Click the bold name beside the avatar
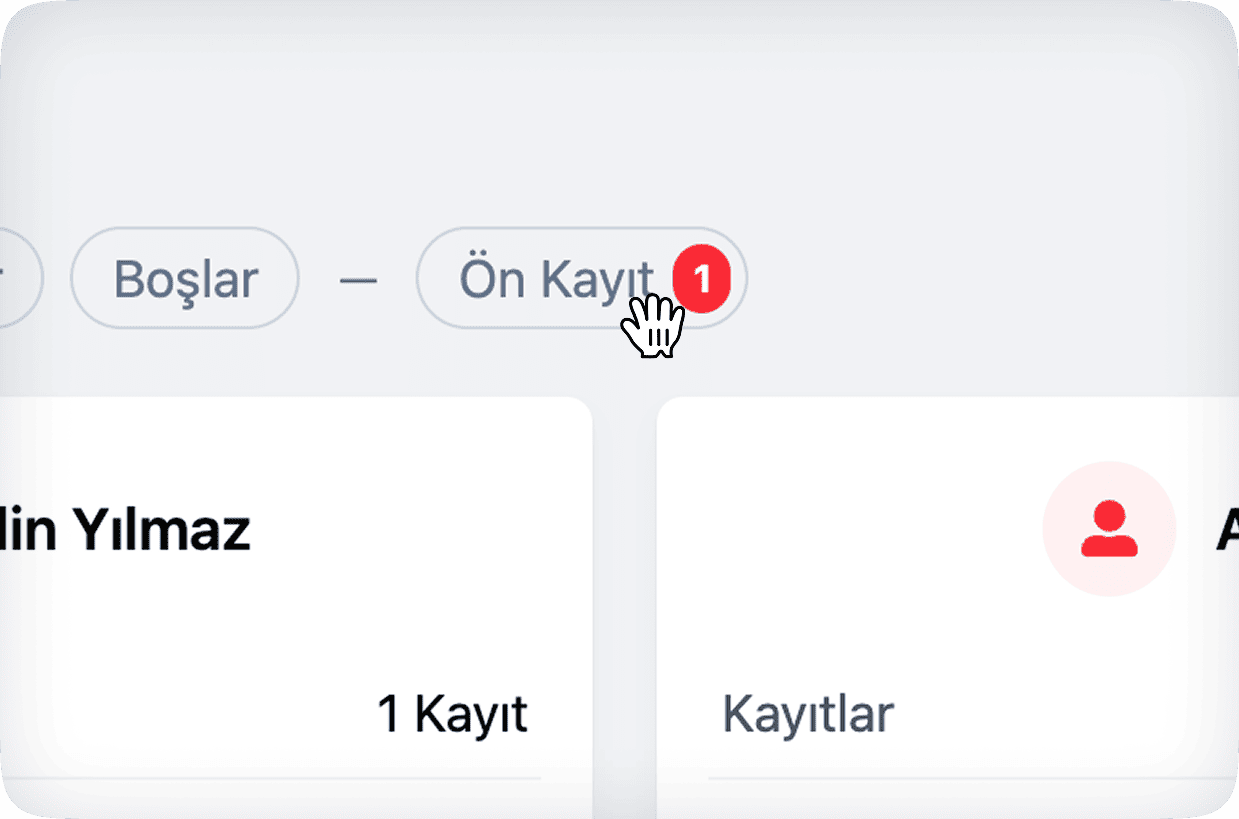 (x=1227, y=530)
